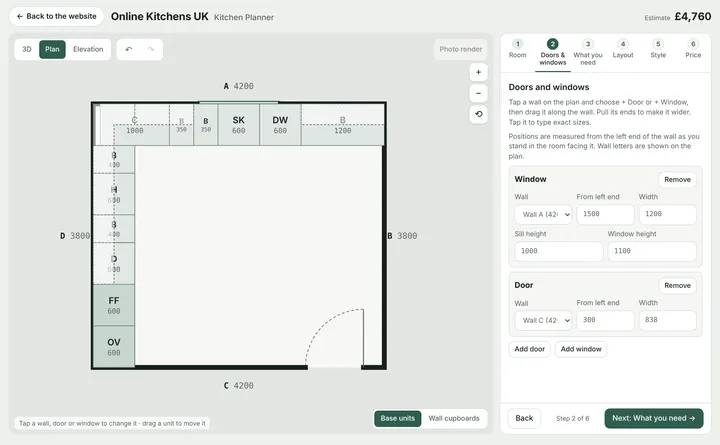This screenshot has width=720, height=445.
Task: Switch to 3D view
Action: pos(27,49)
